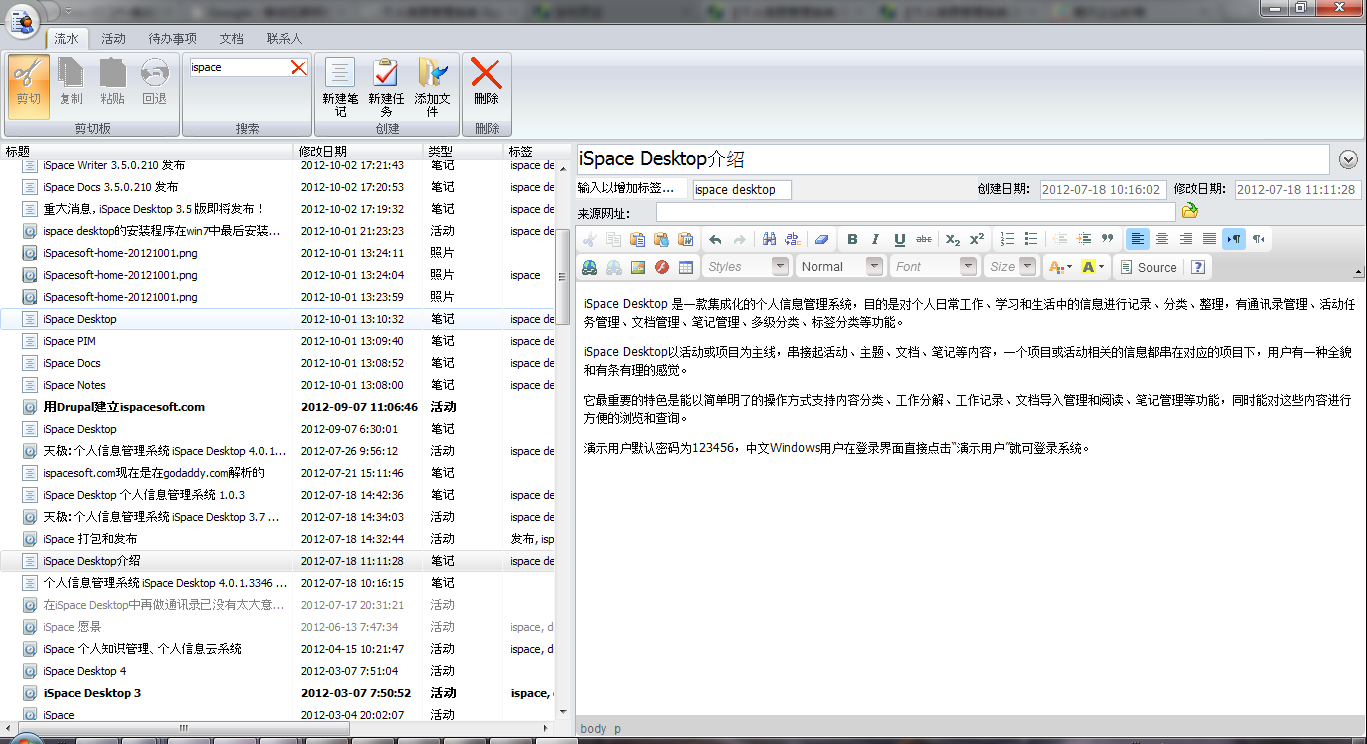Click the application menu orb button
The height and width of the screenshot is (744, 1367).
[22, 21]
